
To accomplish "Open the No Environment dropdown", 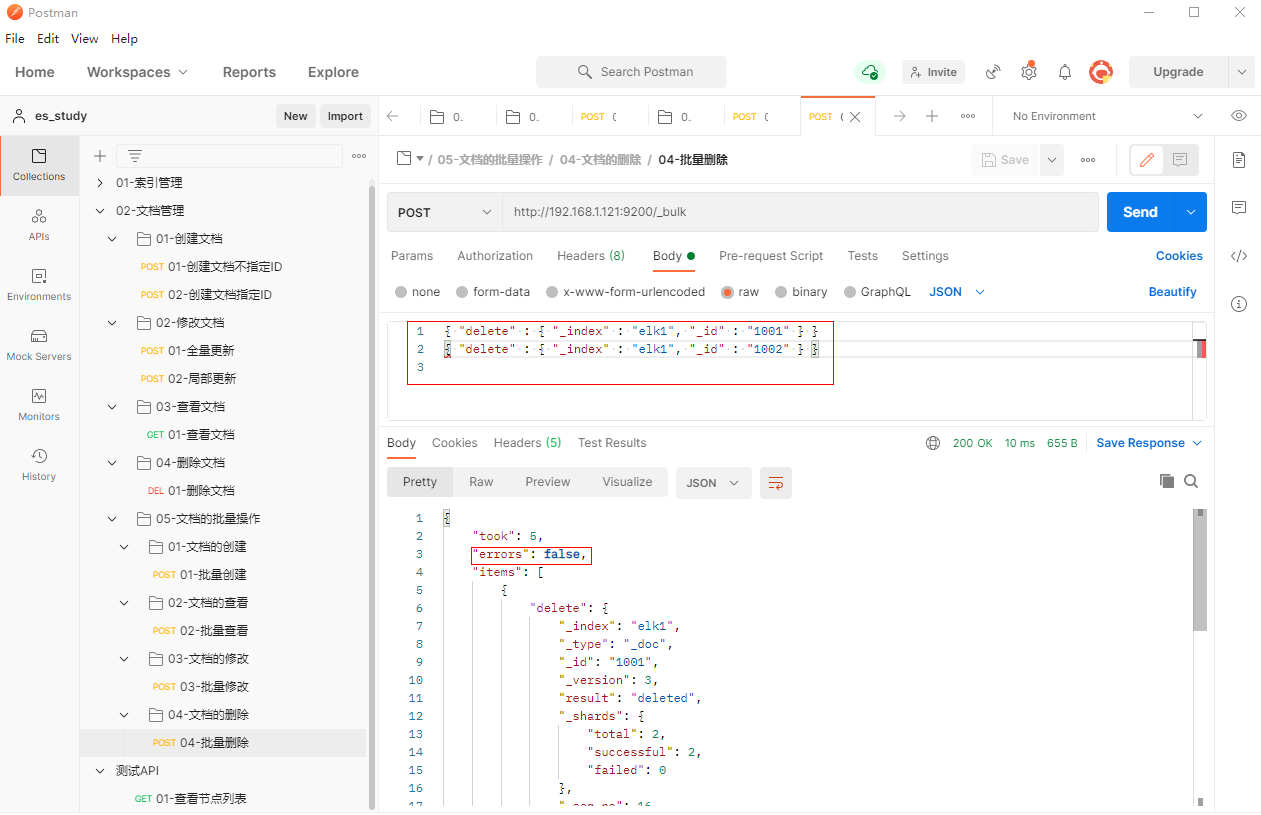I will click(x=1106, y=116).
